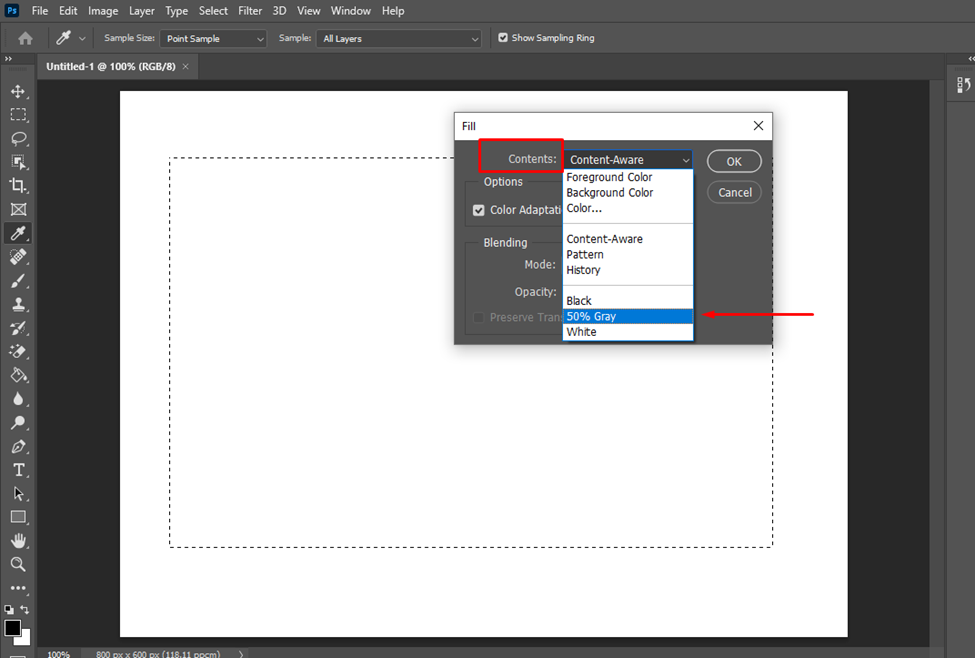Choose 50% Gray from Contents list
Viewport: 975px width, 658px height.
pos(628,317)
